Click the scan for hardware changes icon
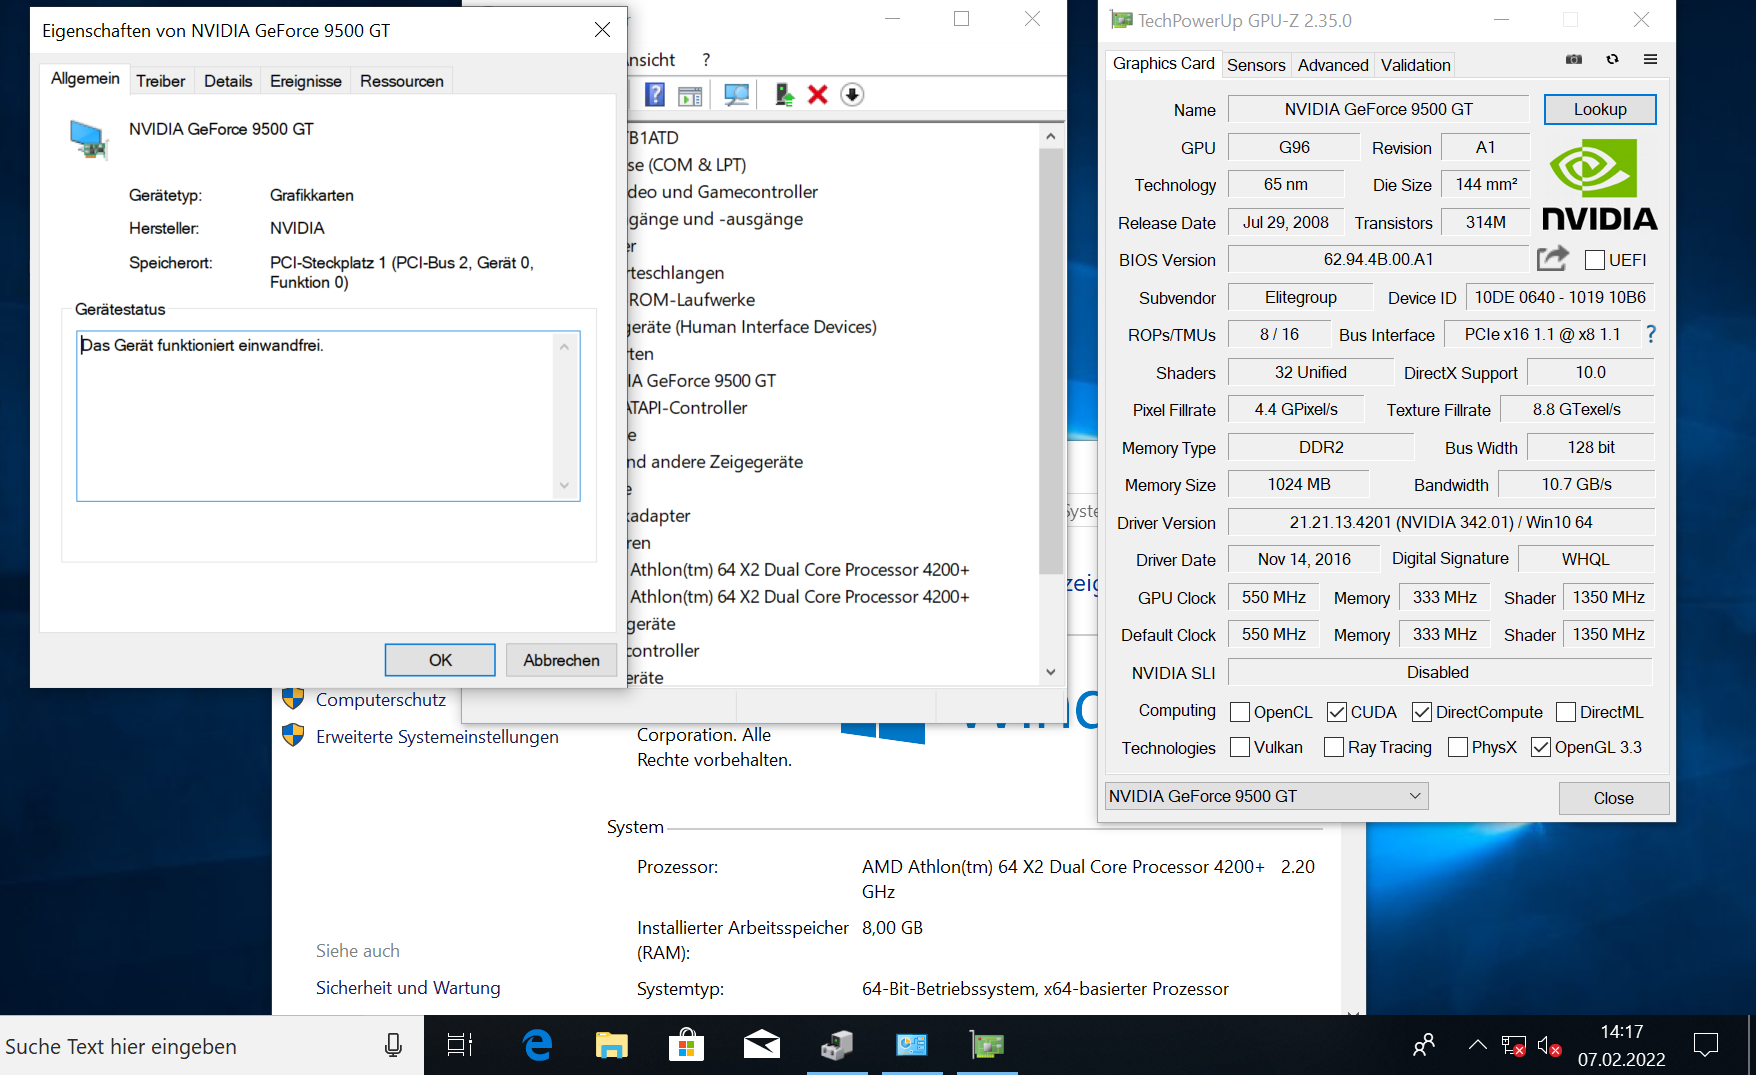Screen dimensions: 1756x1075 pyautogui.click(x=737, y=95)
